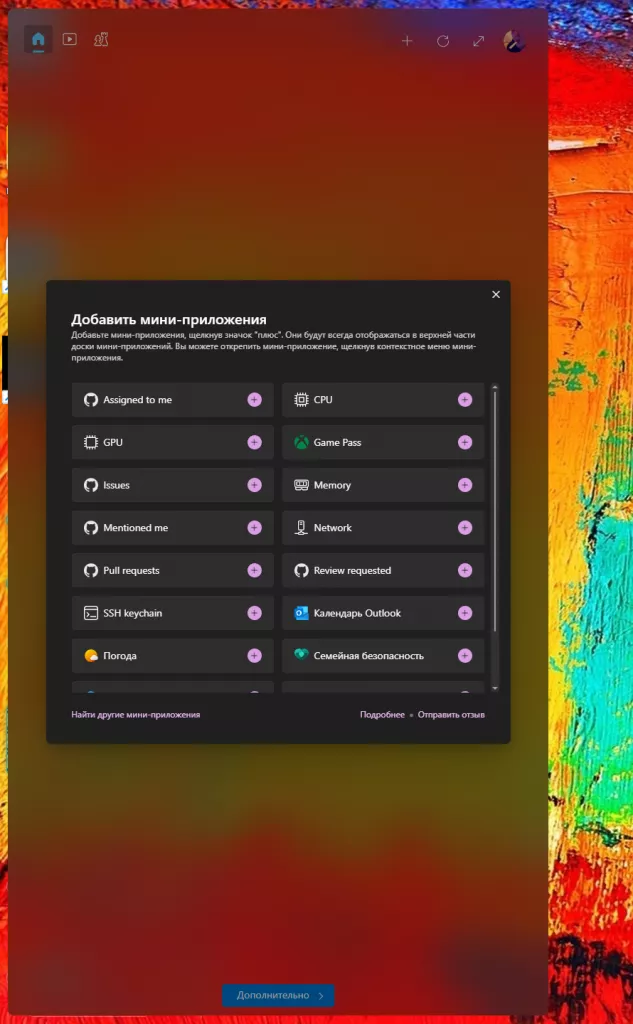Click the Добавить мини-приложения heading
Viewport: 633px width, 1024px height.
coord(169,319)
